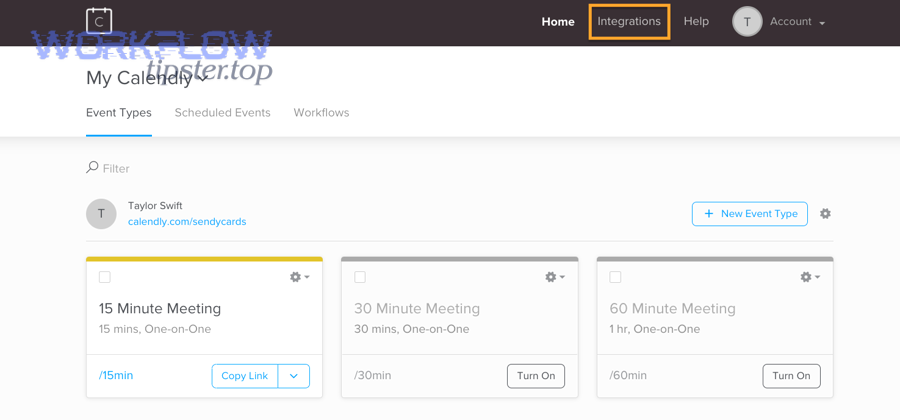Open the 15 Minute Meeting card title
This screenshot has width=900, height=420.
[160, 309]
